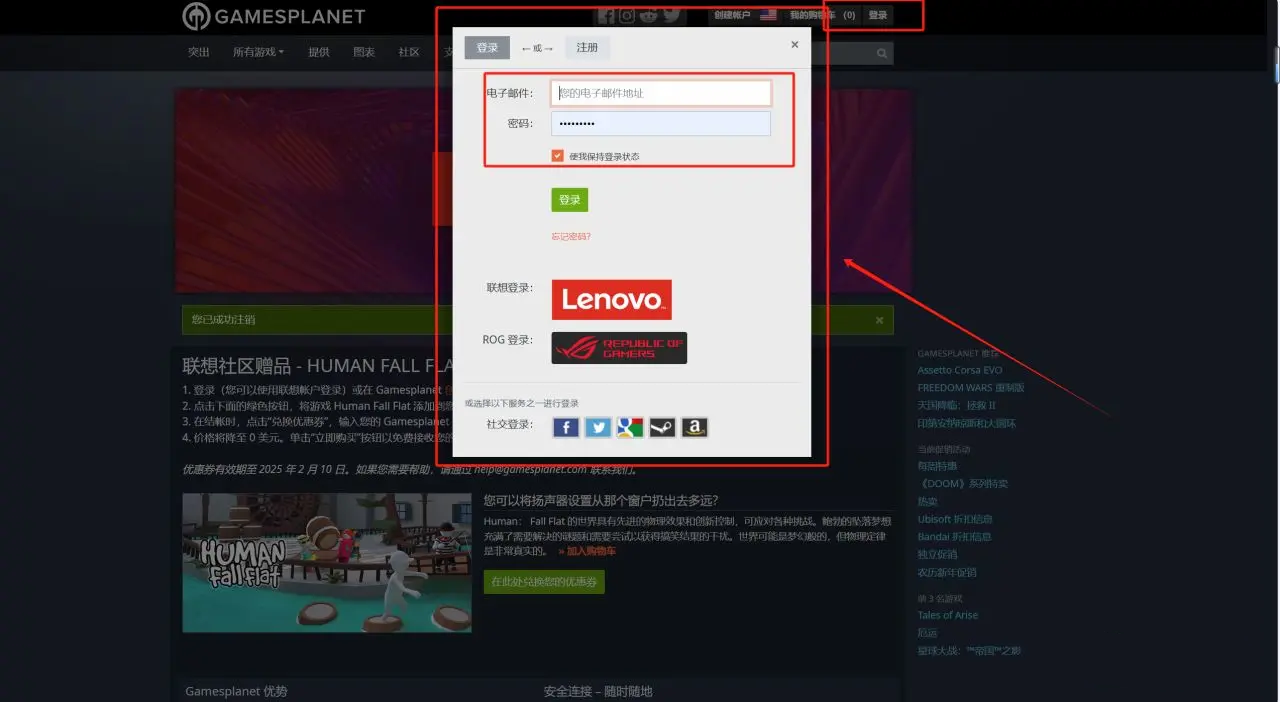
Task: Click the 忘记密码? link
Action: (571, 237)
